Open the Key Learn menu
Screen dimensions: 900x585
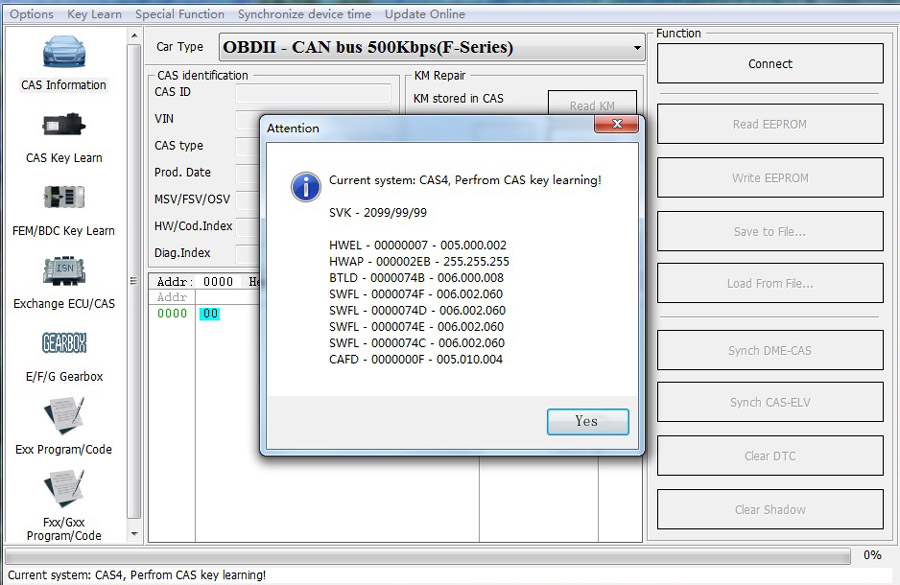[x=94, y=14]
